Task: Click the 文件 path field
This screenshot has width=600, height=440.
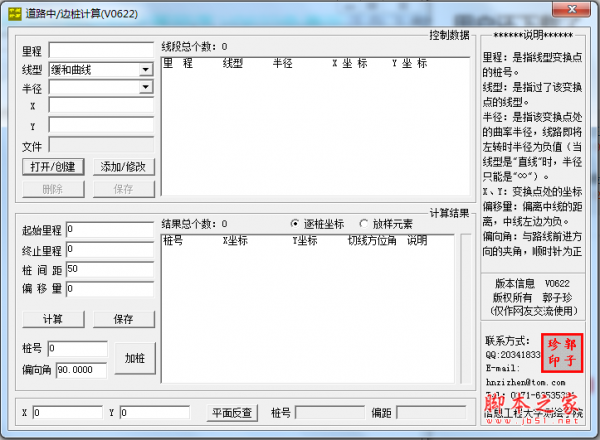Action: tap(101, 145)
